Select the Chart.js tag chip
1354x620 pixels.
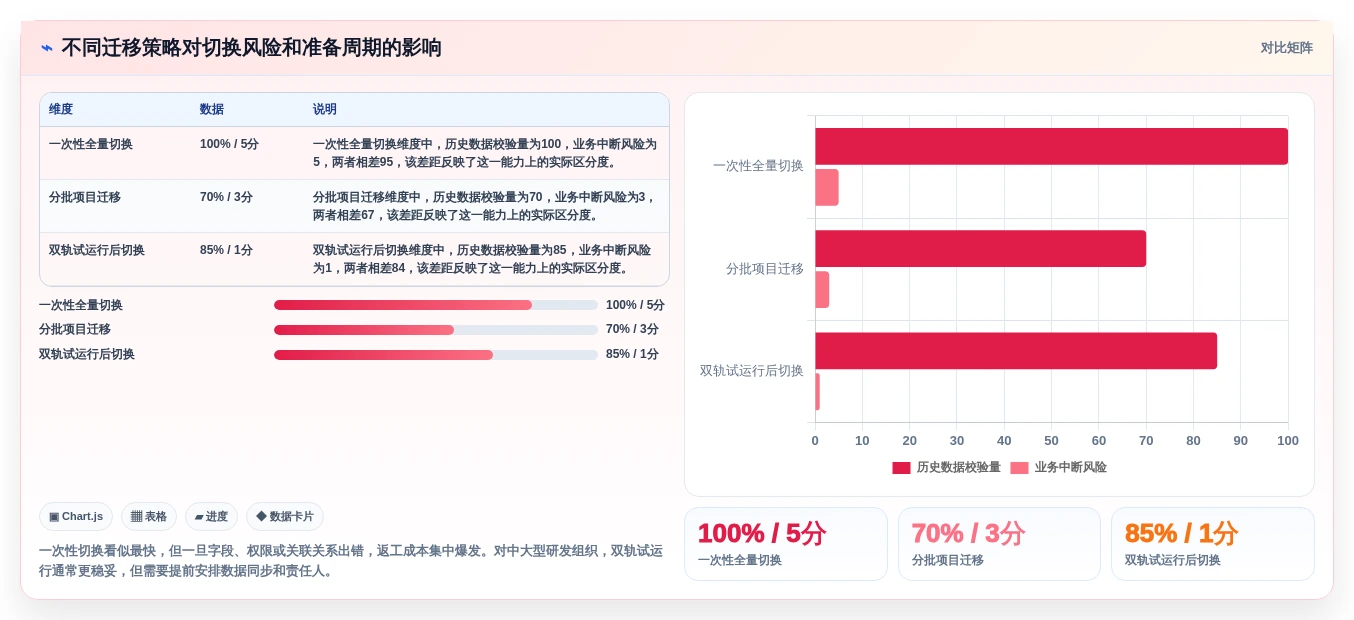[x=76, y=516]
